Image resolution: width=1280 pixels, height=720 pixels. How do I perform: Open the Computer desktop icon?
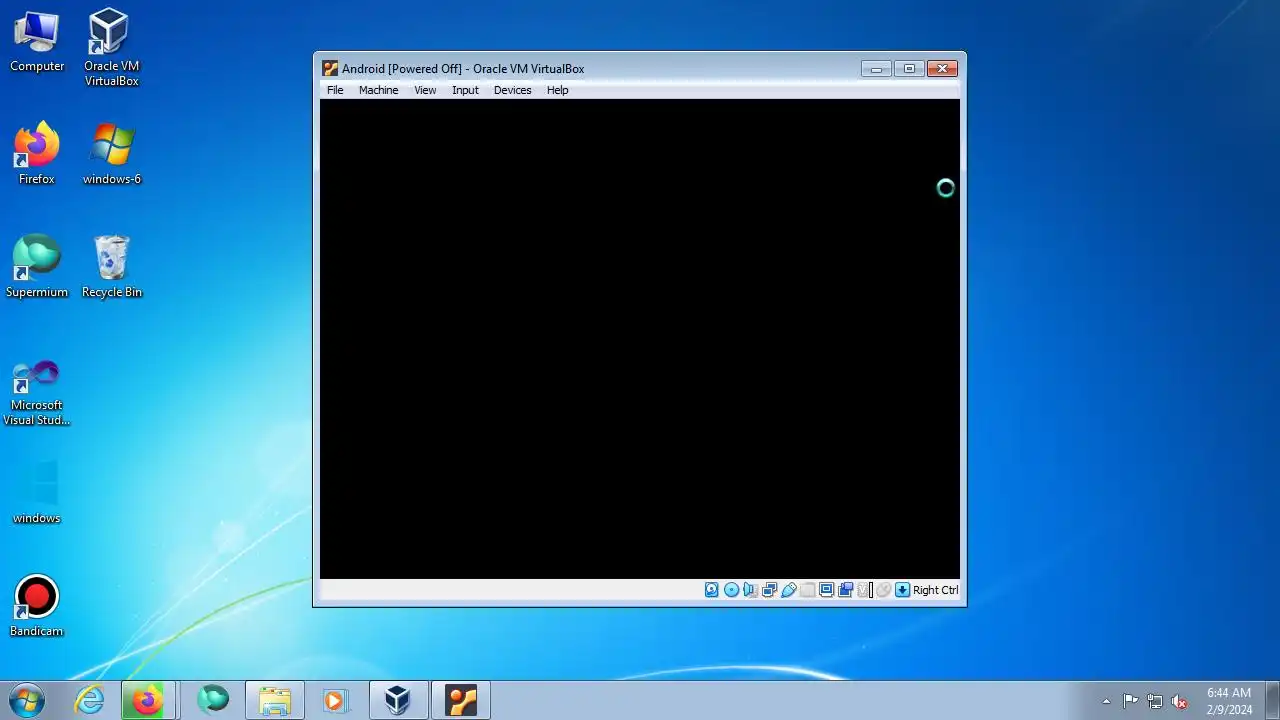point(37,42)
